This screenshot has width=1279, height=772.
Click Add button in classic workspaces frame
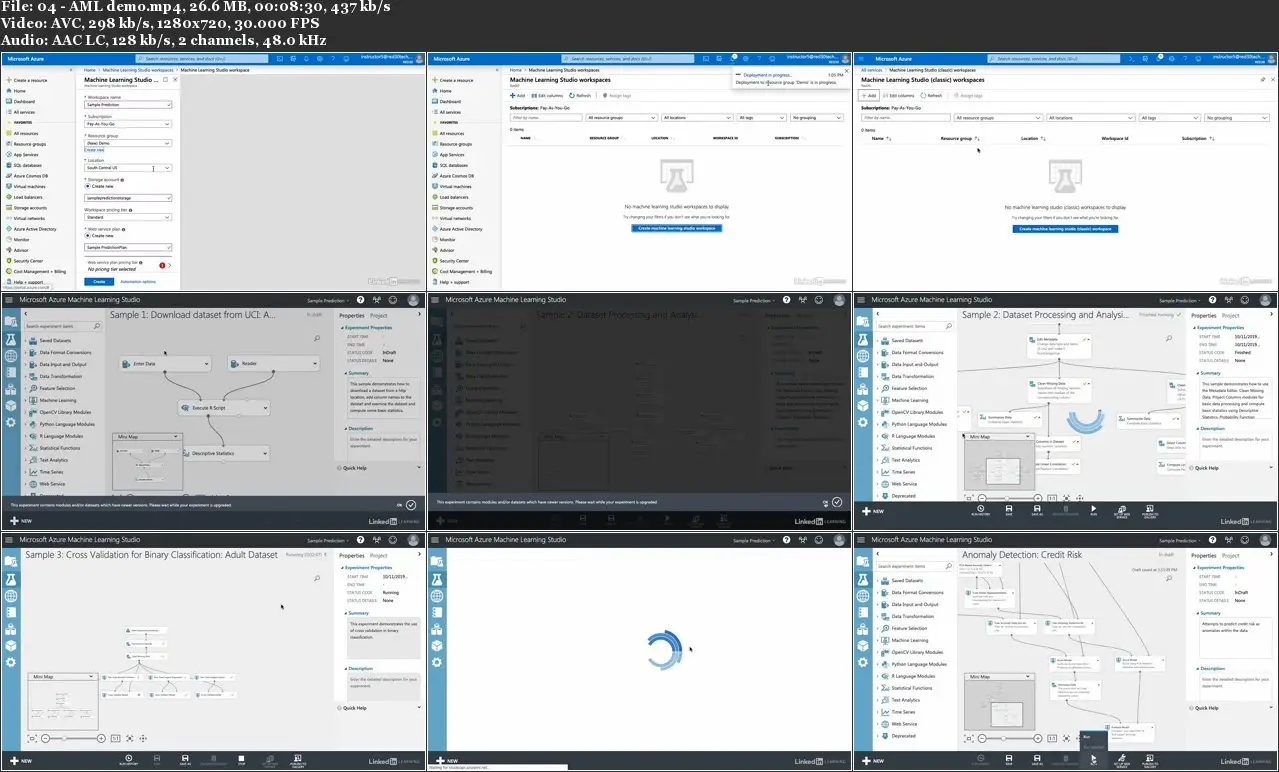tap(871, 96)
